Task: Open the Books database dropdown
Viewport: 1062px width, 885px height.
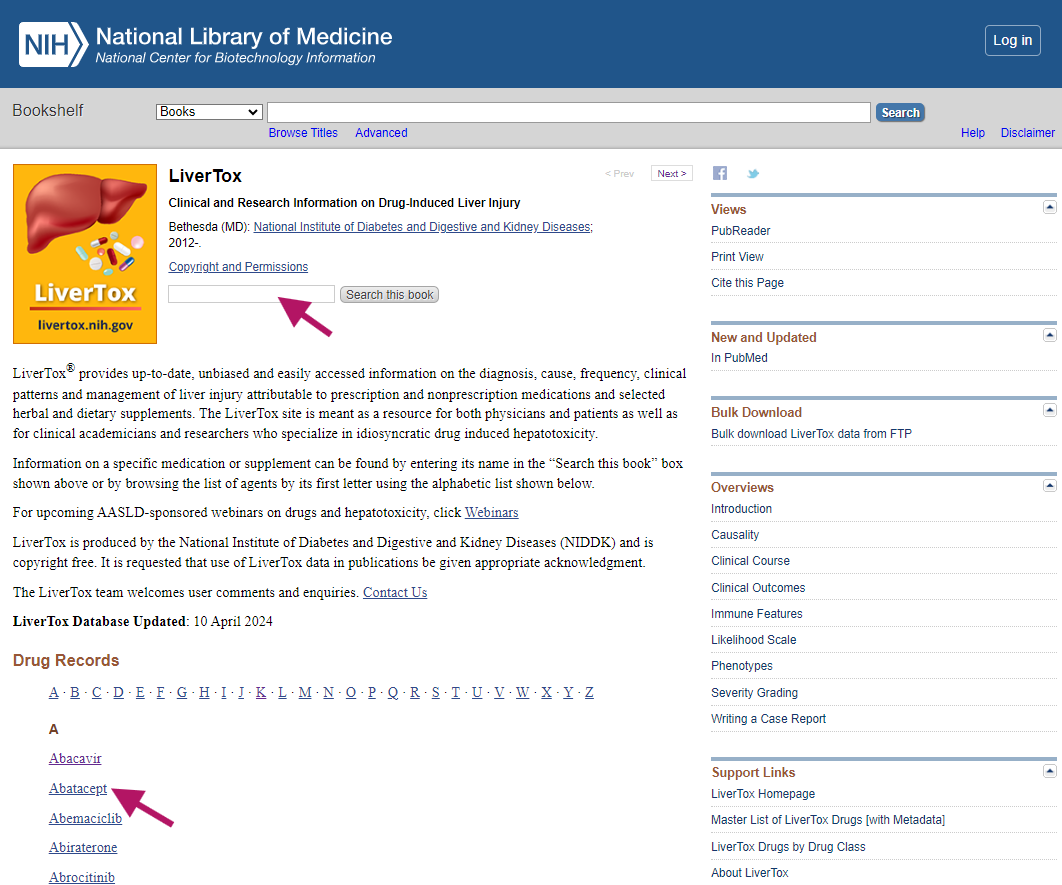Action: point(209,112)
